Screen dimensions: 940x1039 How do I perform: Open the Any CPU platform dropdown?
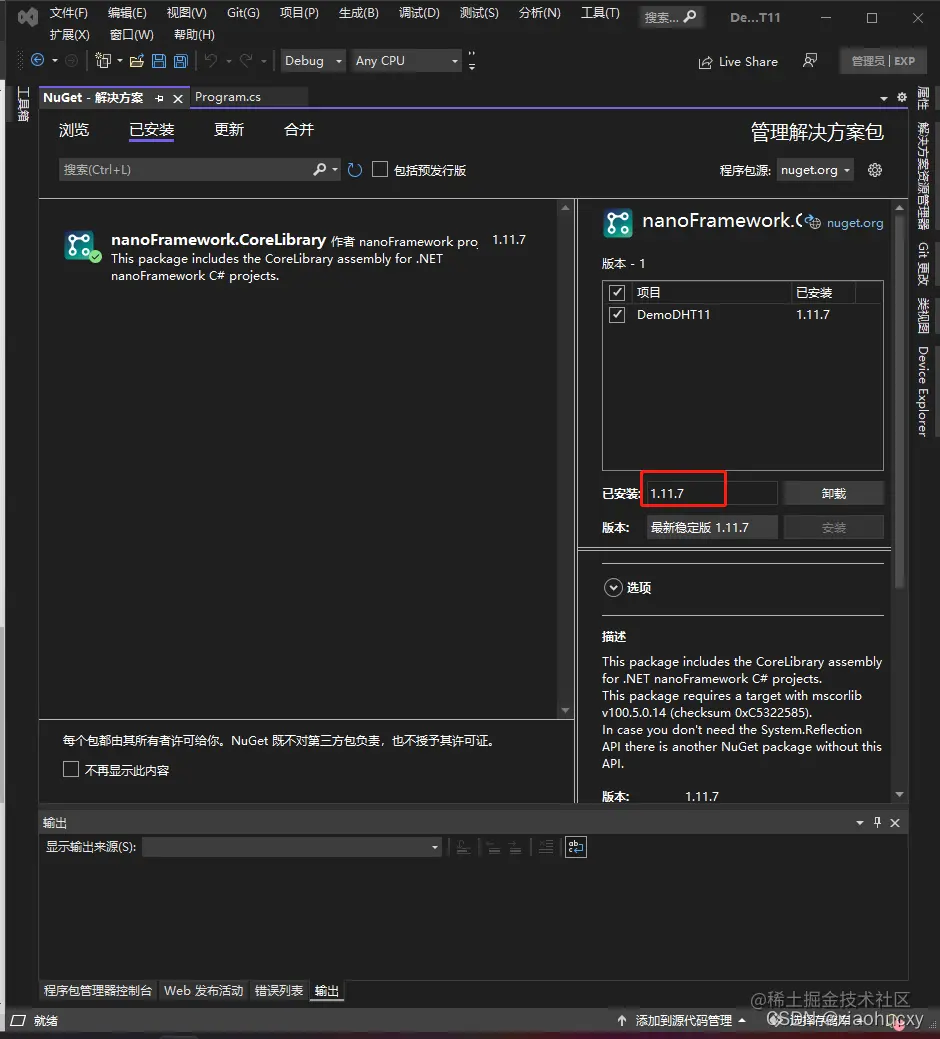pos(406,61)
